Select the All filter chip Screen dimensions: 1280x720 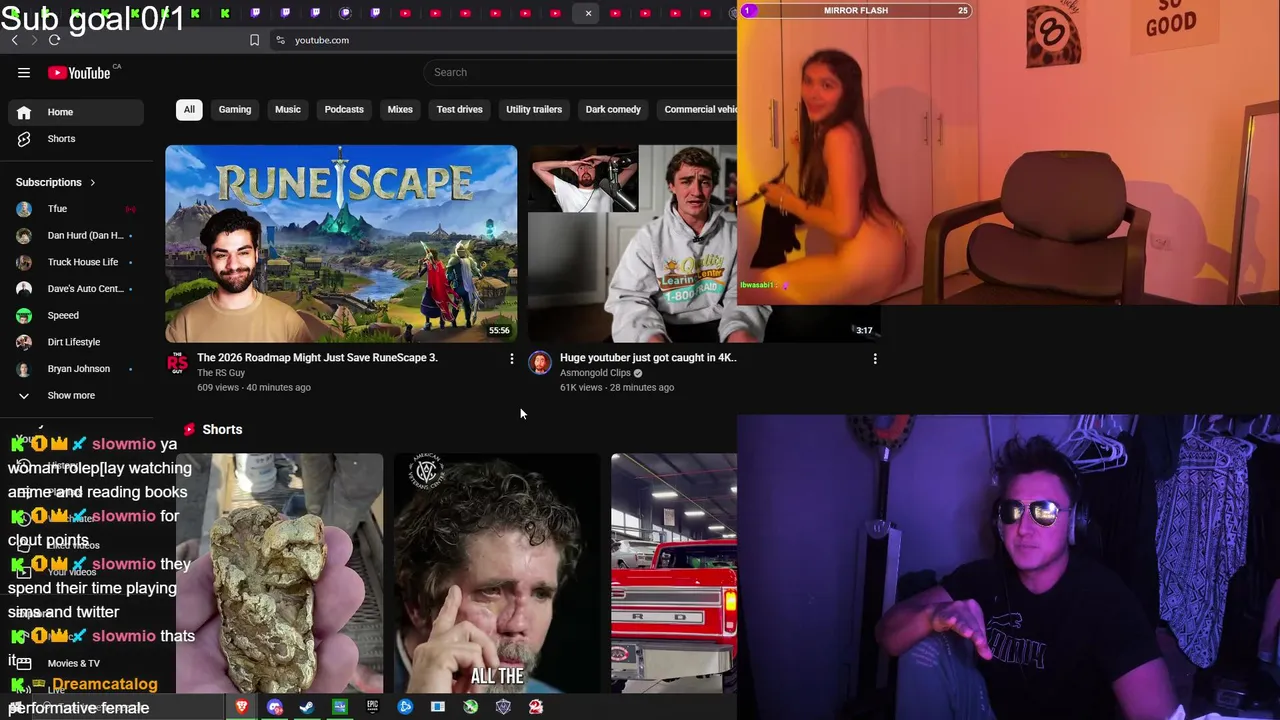coord(189,109)
